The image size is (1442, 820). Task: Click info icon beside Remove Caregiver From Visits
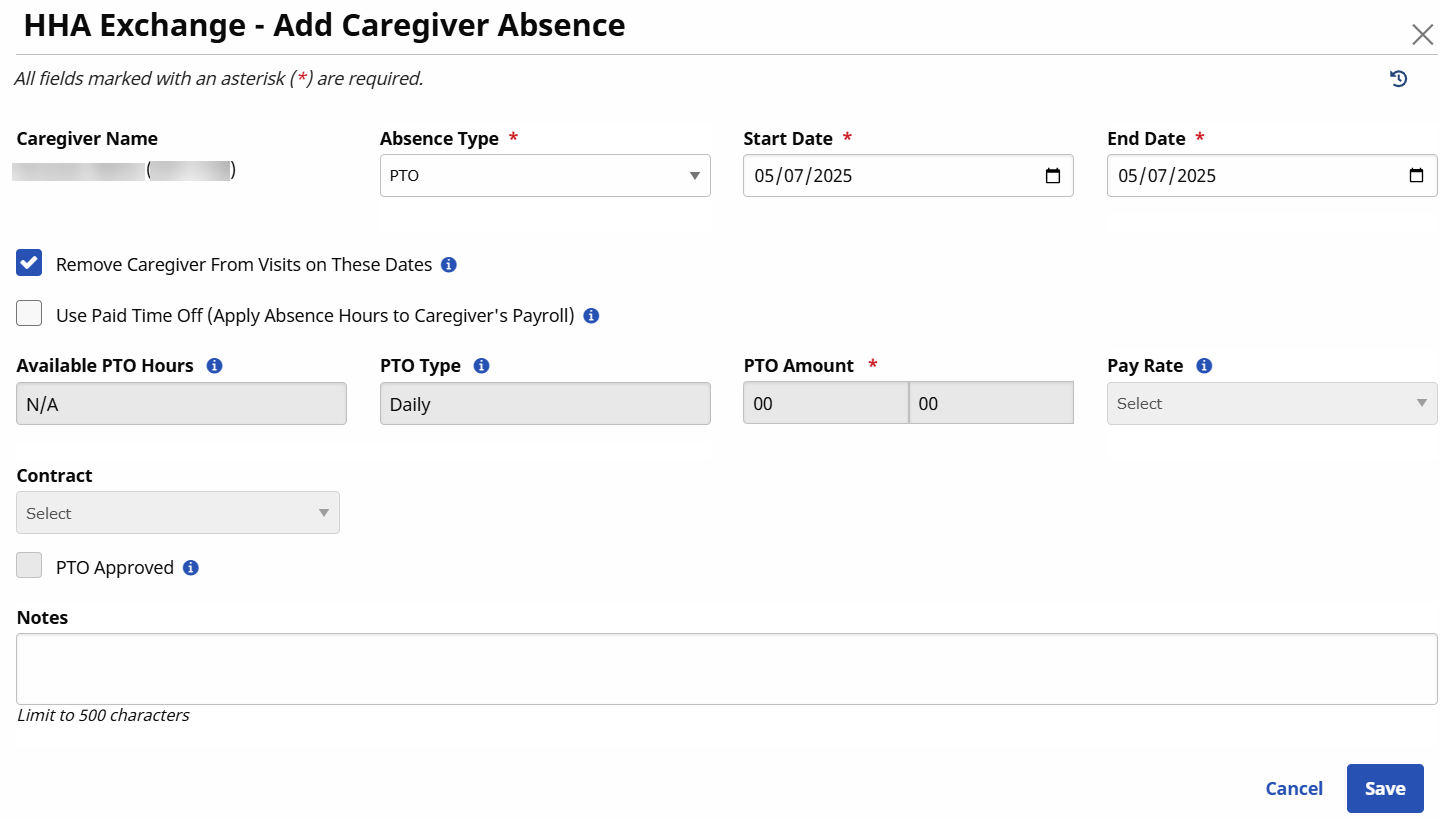[449, 265]
